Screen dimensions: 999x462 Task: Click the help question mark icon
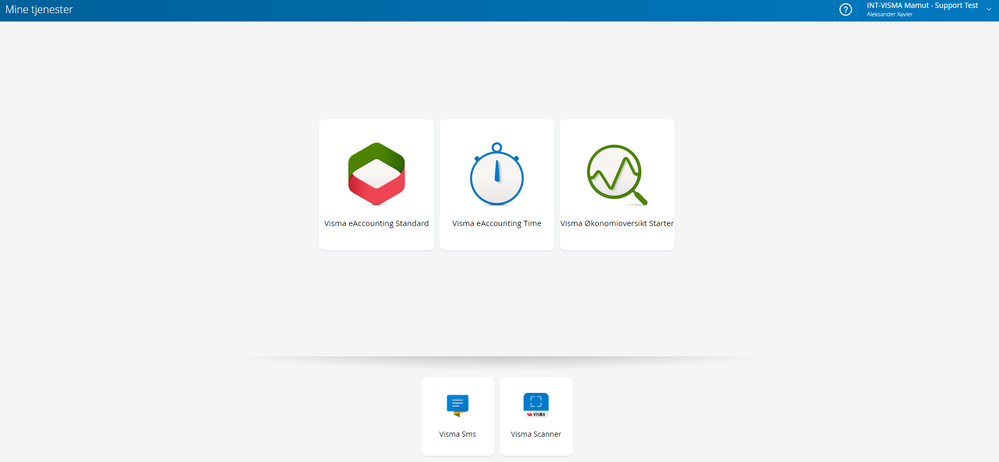pyautogui.click(x=845, y=10)
